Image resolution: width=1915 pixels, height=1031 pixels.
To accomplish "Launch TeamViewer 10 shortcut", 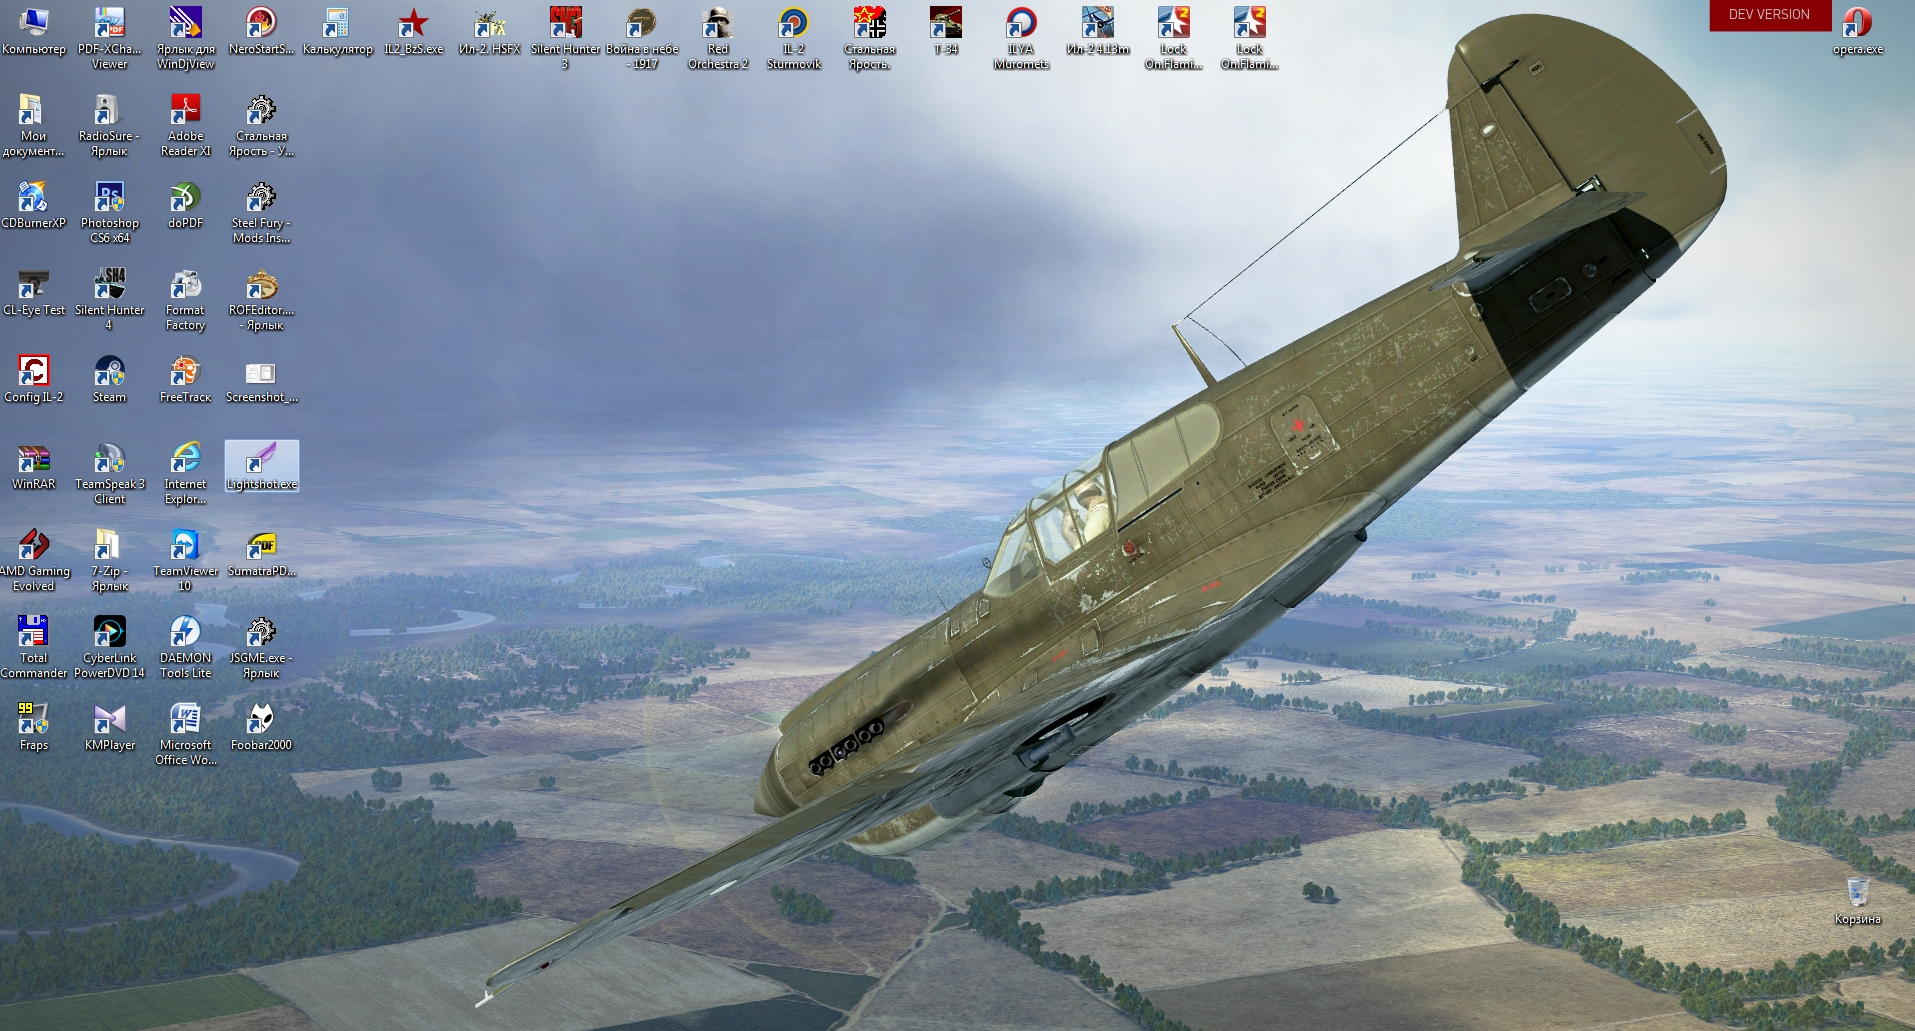I will click(185, 559).
